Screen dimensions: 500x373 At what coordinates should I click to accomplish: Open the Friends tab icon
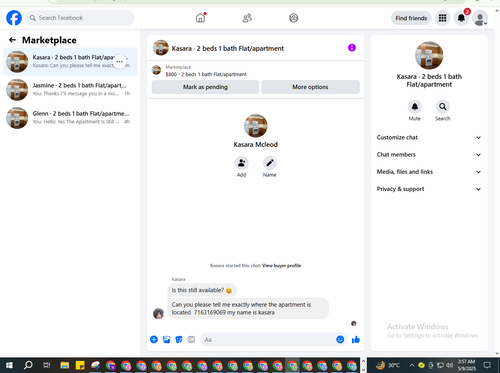(247, 18)
